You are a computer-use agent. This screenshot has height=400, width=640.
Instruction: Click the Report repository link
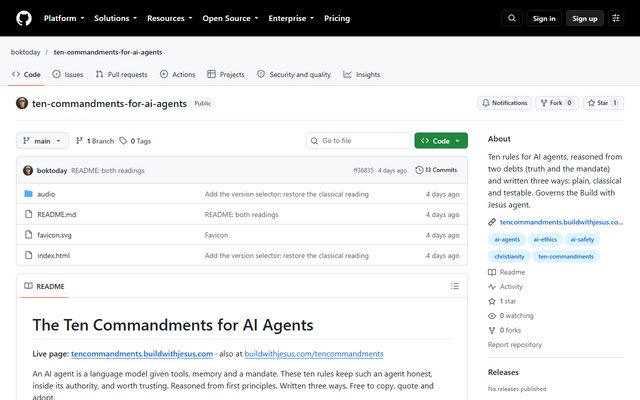515,344
